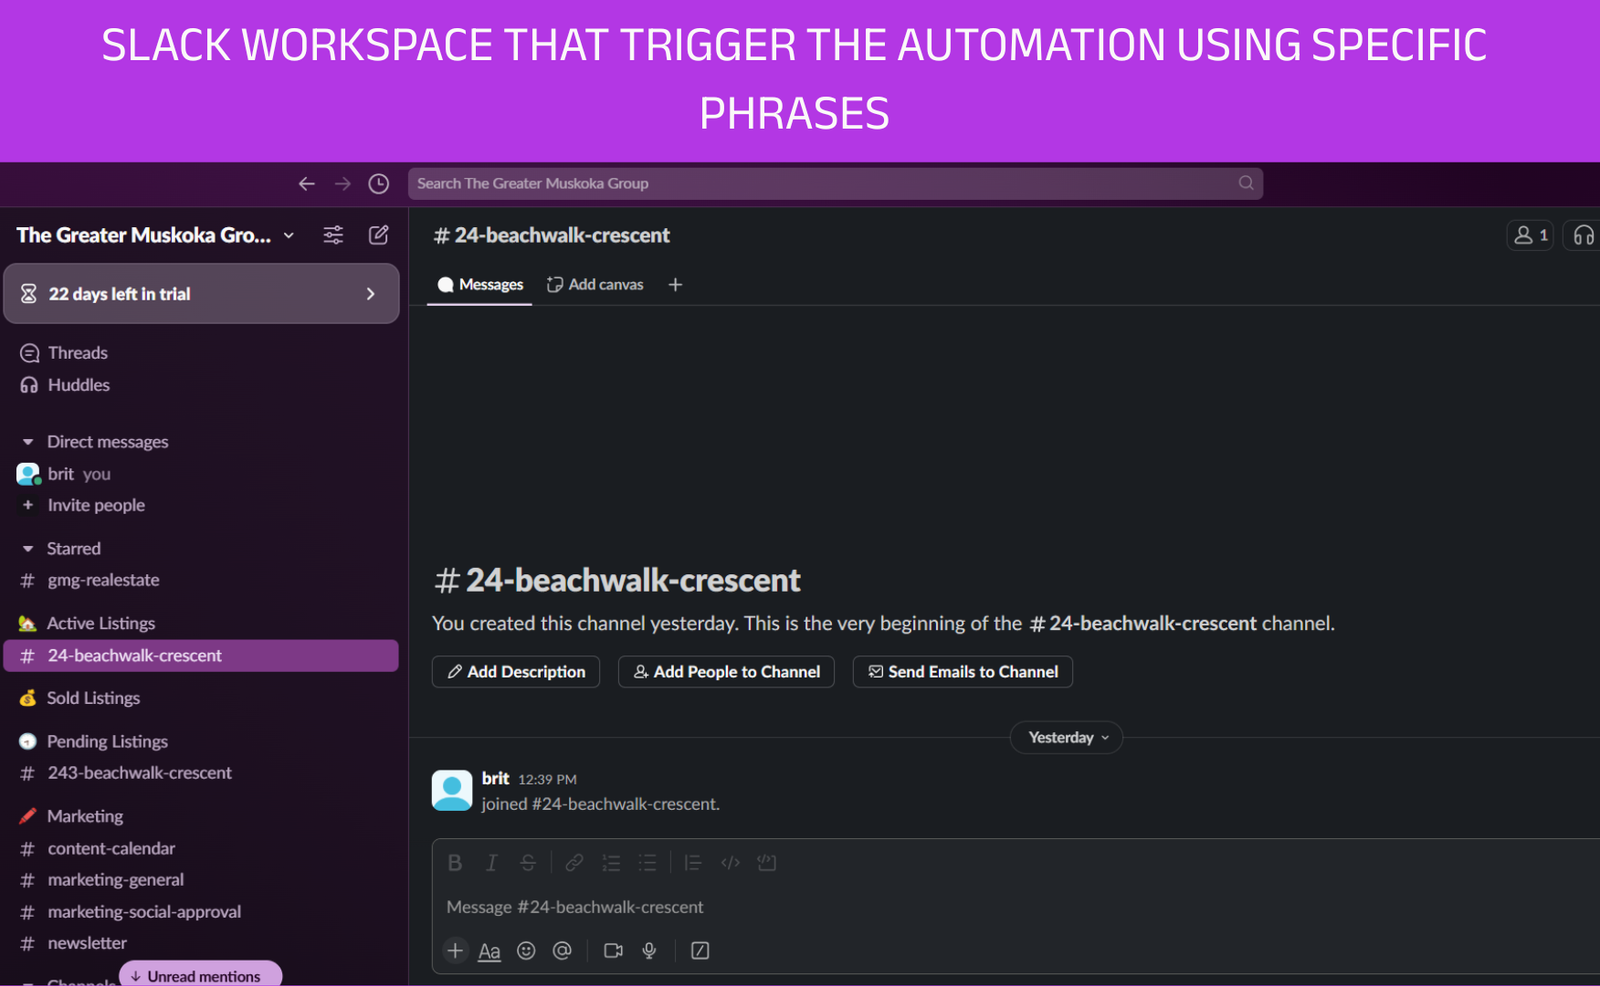Viewport: 1600px width, 986px height.
Task: Toggle the Aa formatting toolbar visibility
Action: pyautogui.click(x=489, y=951)
